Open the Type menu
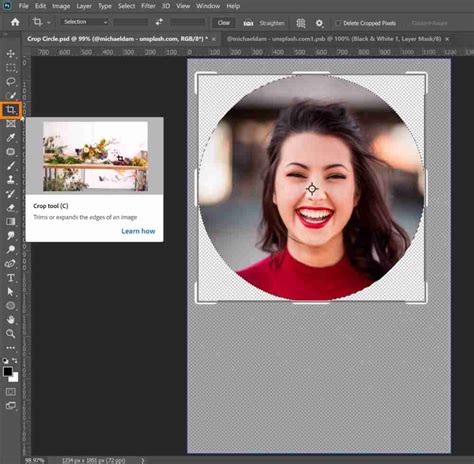Screen dimensions: 474x464 (x=105, y=6)
